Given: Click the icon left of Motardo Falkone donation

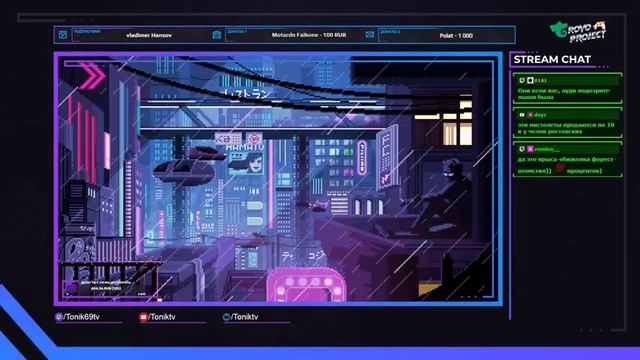Looking at the screenshot, I should (216, 35).
